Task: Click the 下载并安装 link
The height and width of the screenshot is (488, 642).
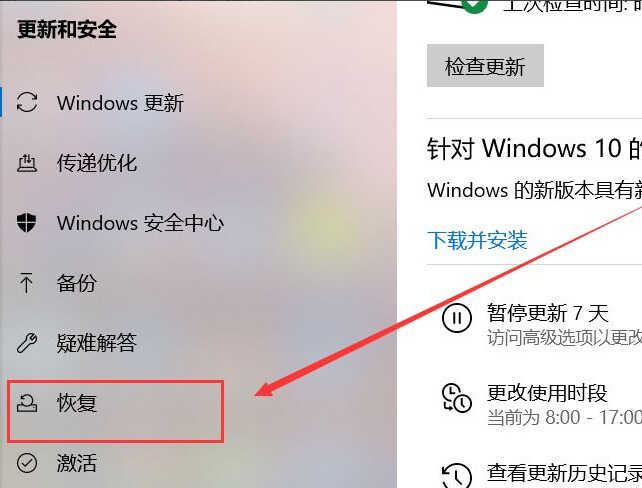Action: [x=477, y=240]
